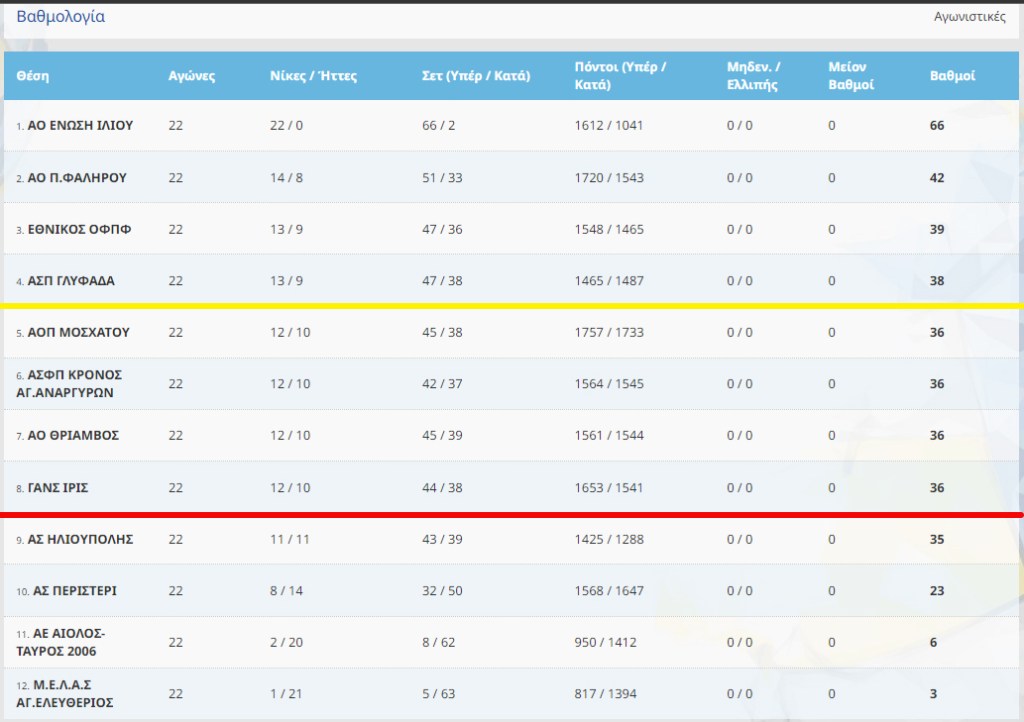Screen dimensions: 1024x722
Task: Open ΕΘΝΙΚΟΣ ΟΦΠΦ team page
Action: (79, 229)
